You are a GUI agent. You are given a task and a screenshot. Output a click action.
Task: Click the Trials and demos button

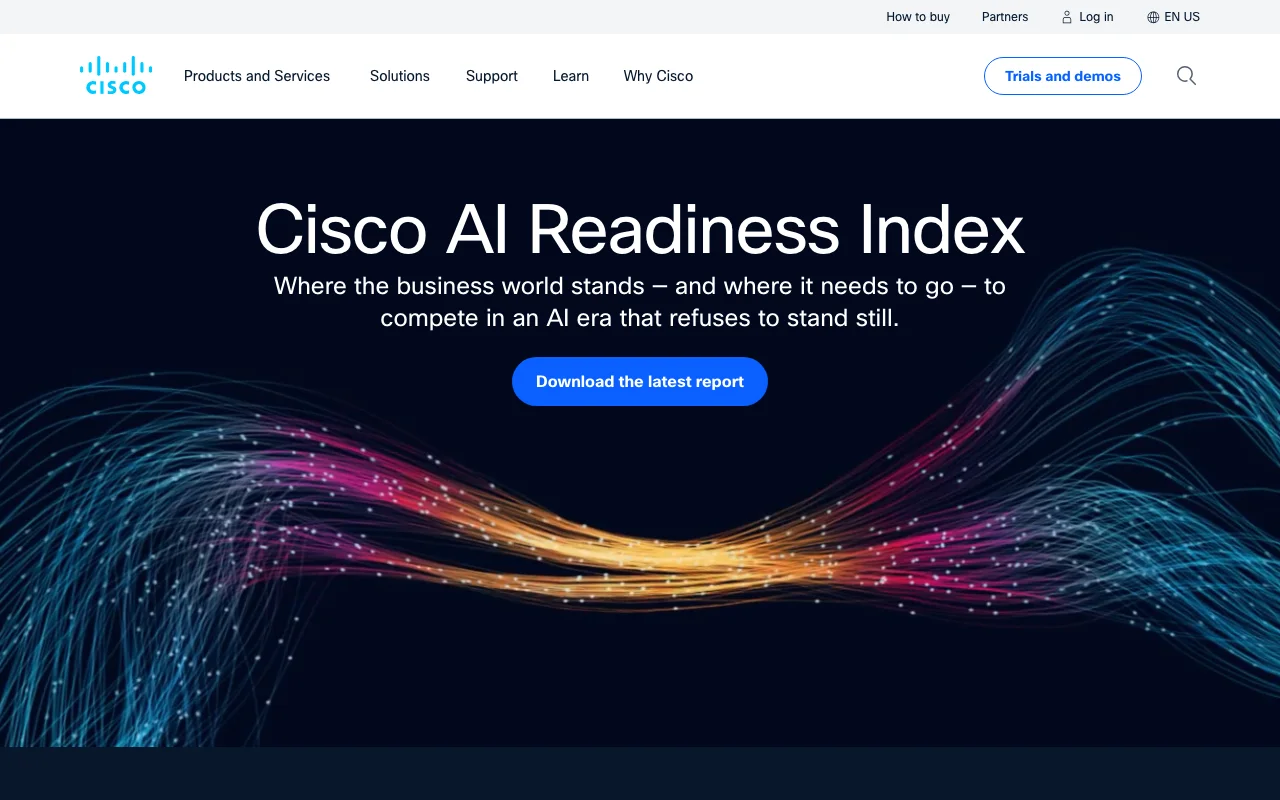point(1063,76)
